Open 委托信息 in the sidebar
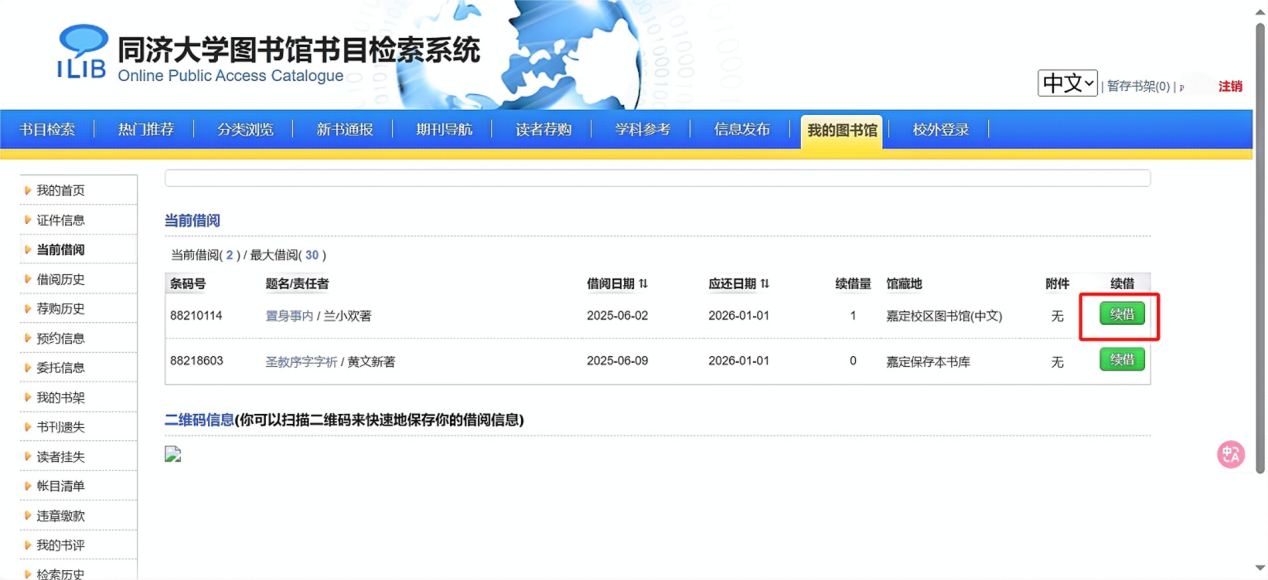Image resolution: width=1268 pixels, height=580 pixels. point(61,368)
